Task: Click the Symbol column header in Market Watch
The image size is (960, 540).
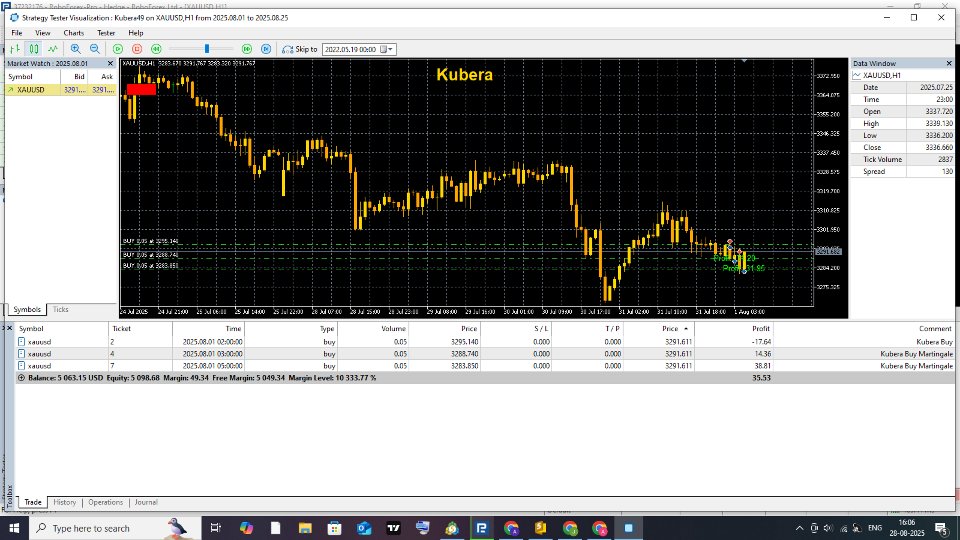Action: pyautogui.click(x=32, y=77)
